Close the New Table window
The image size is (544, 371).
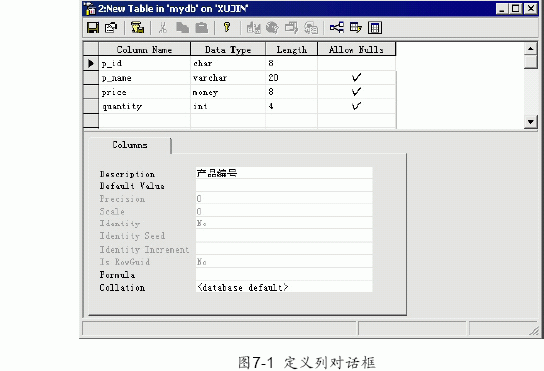tap(531, 8)
